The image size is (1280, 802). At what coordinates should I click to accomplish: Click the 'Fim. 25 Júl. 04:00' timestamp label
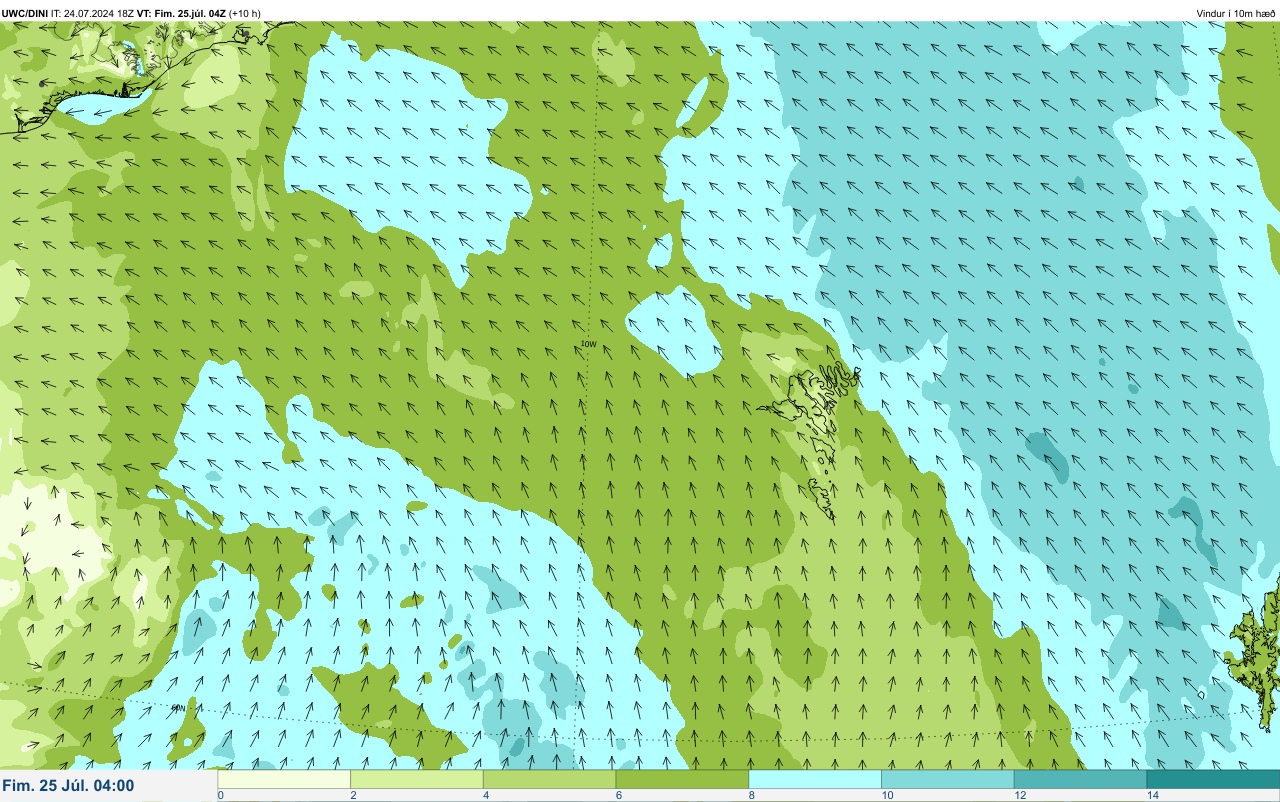click(x=68, y=786)
